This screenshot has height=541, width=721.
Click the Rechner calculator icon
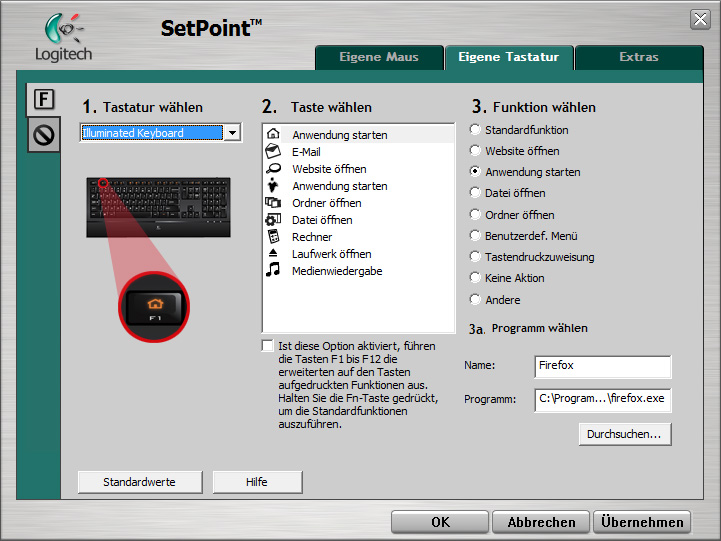point(273,236)
